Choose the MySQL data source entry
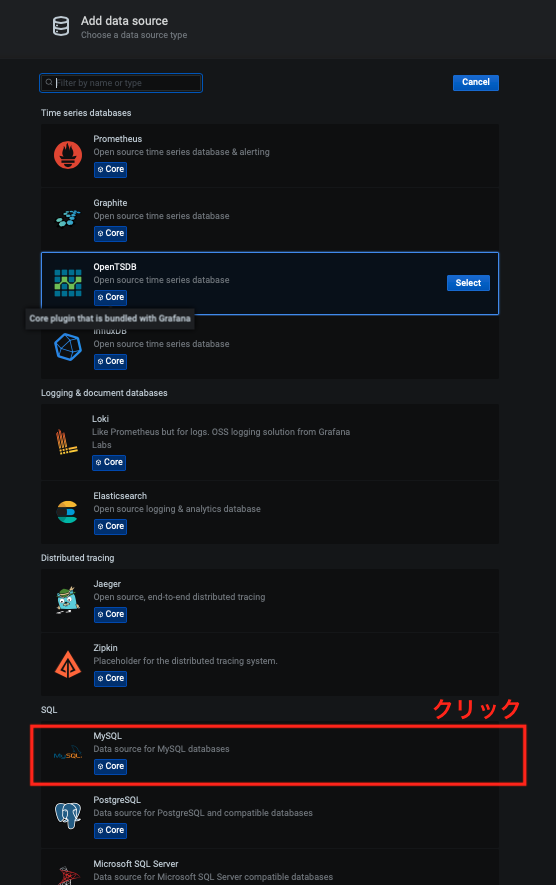 pos(270,753)
